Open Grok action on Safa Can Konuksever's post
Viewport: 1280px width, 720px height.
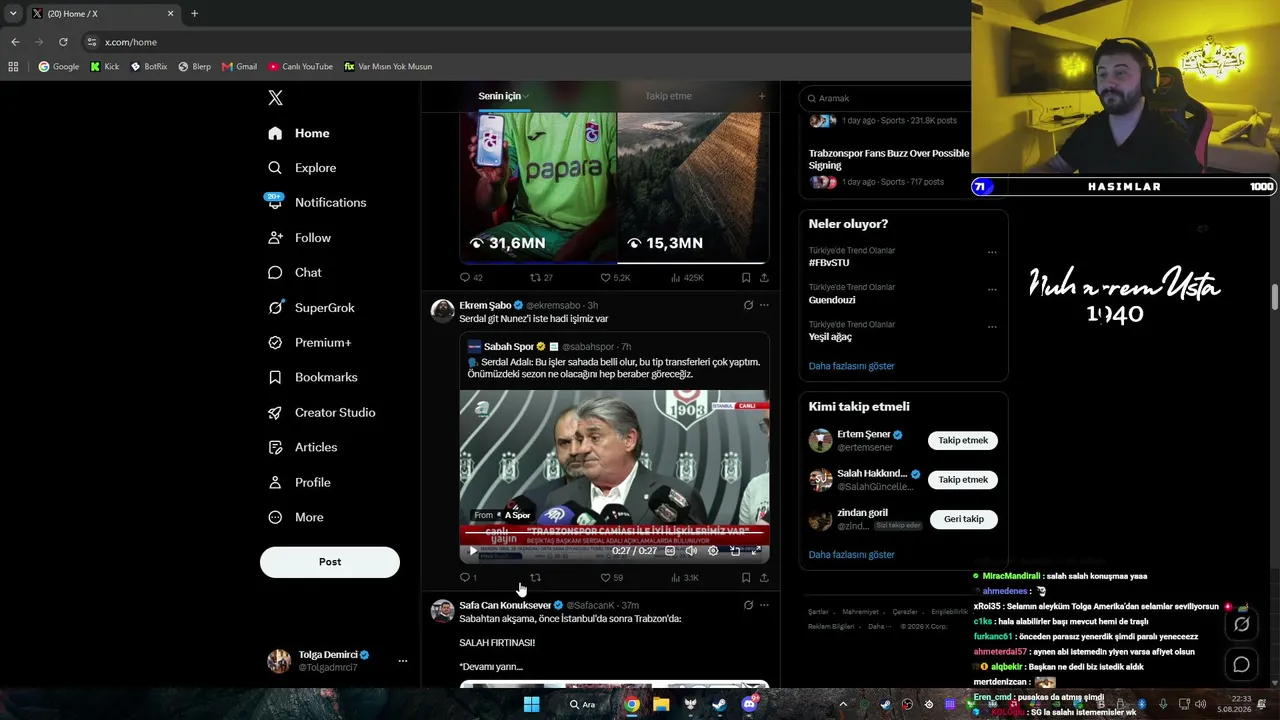(x=748, y=605)
